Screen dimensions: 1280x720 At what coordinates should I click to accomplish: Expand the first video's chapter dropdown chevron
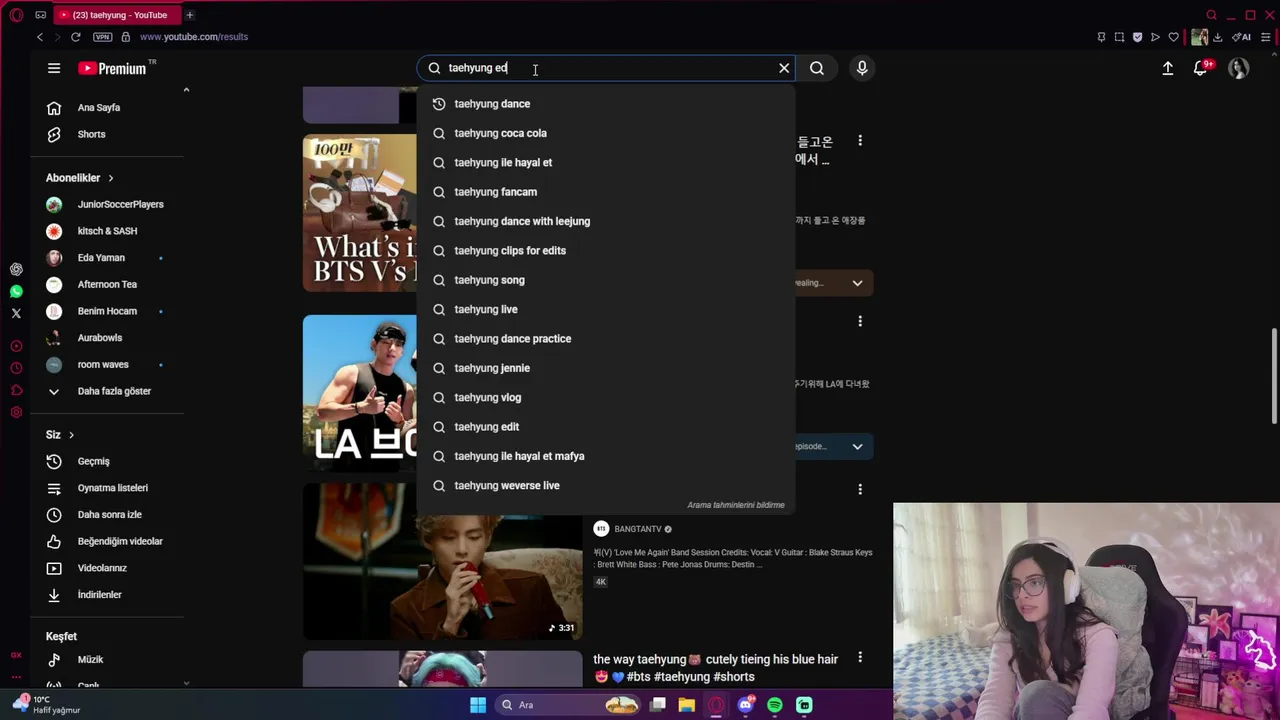(x=857, y=283)
